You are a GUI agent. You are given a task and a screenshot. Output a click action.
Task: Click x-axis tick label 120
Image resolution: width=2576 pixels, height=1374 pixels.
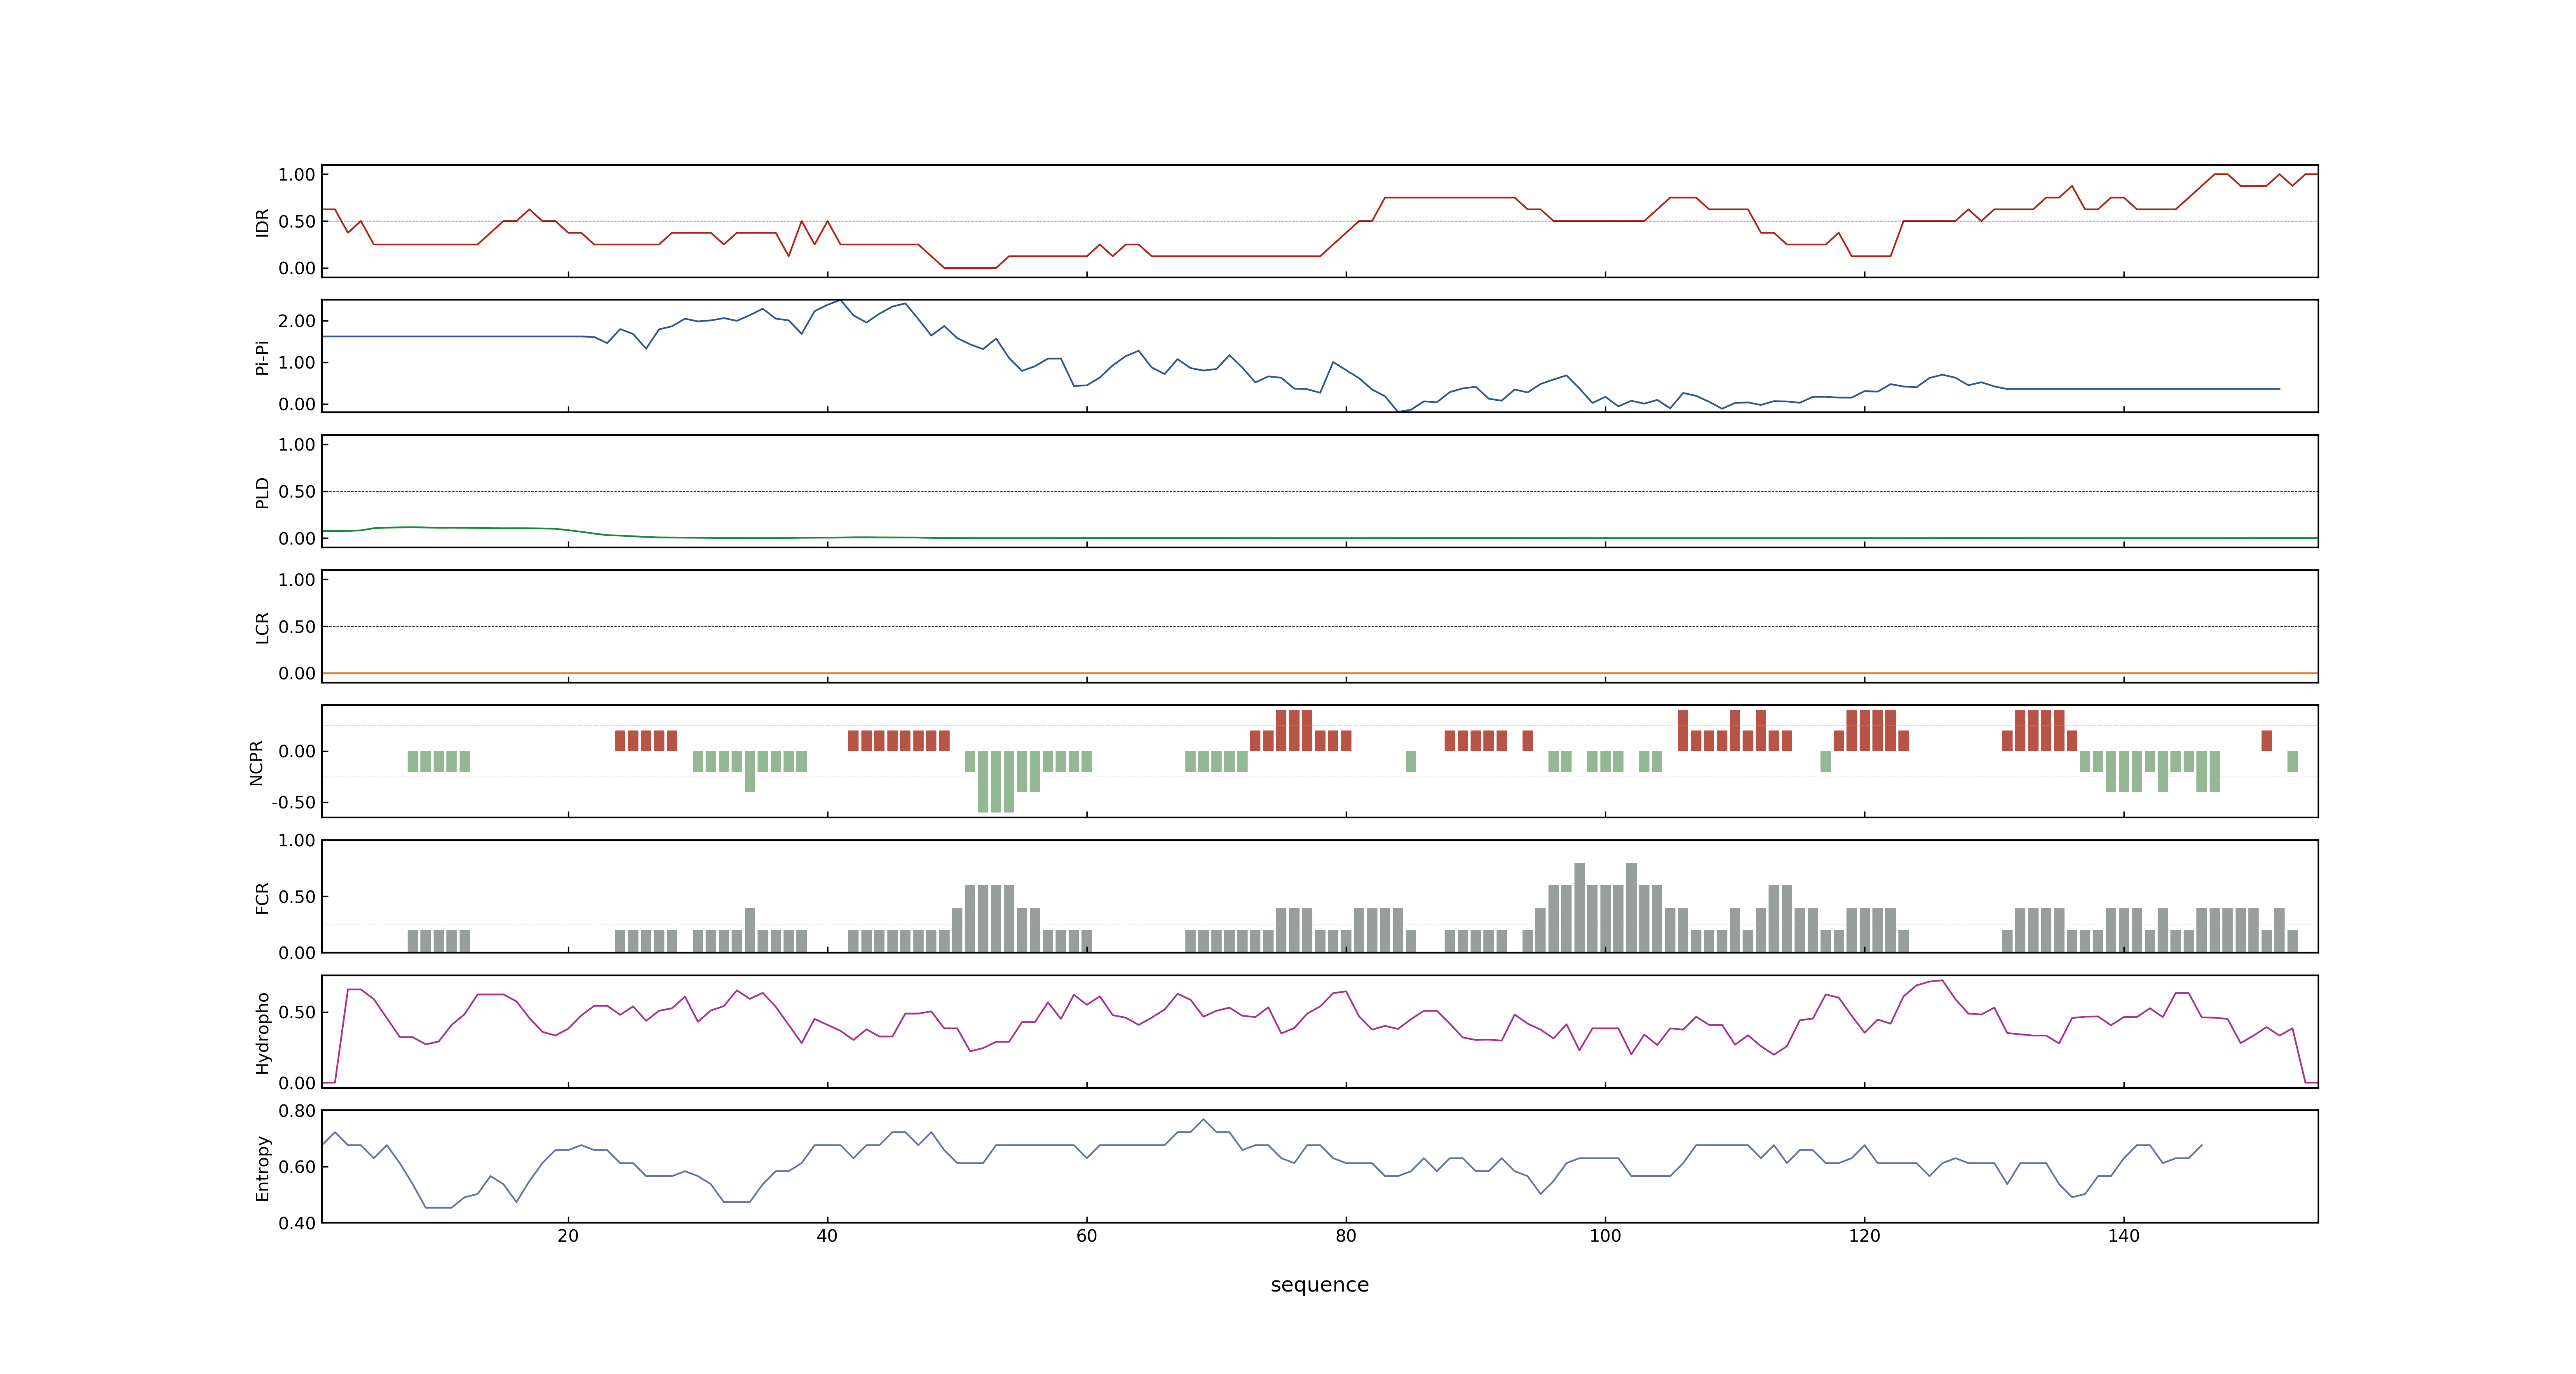(x=1864, y=1235)
